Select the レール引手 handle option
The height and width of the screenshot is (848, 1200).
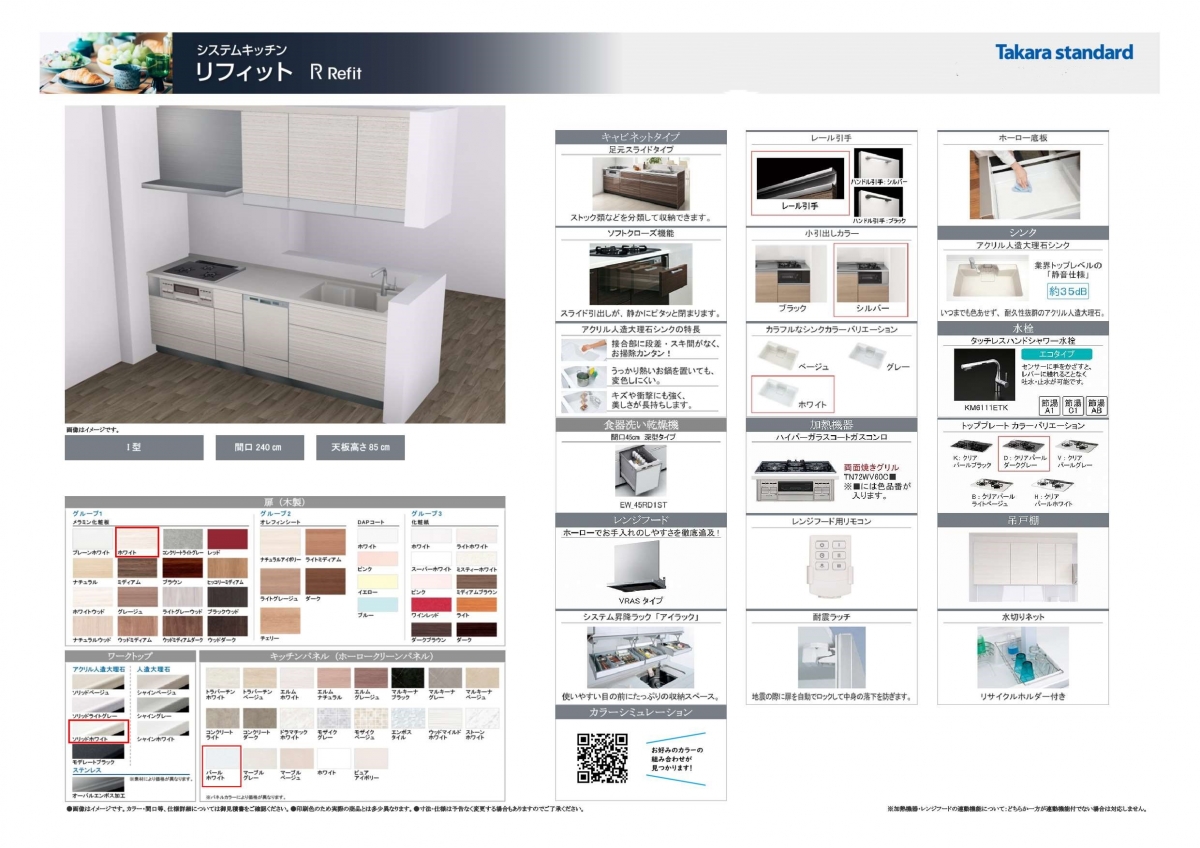point(800,183)
